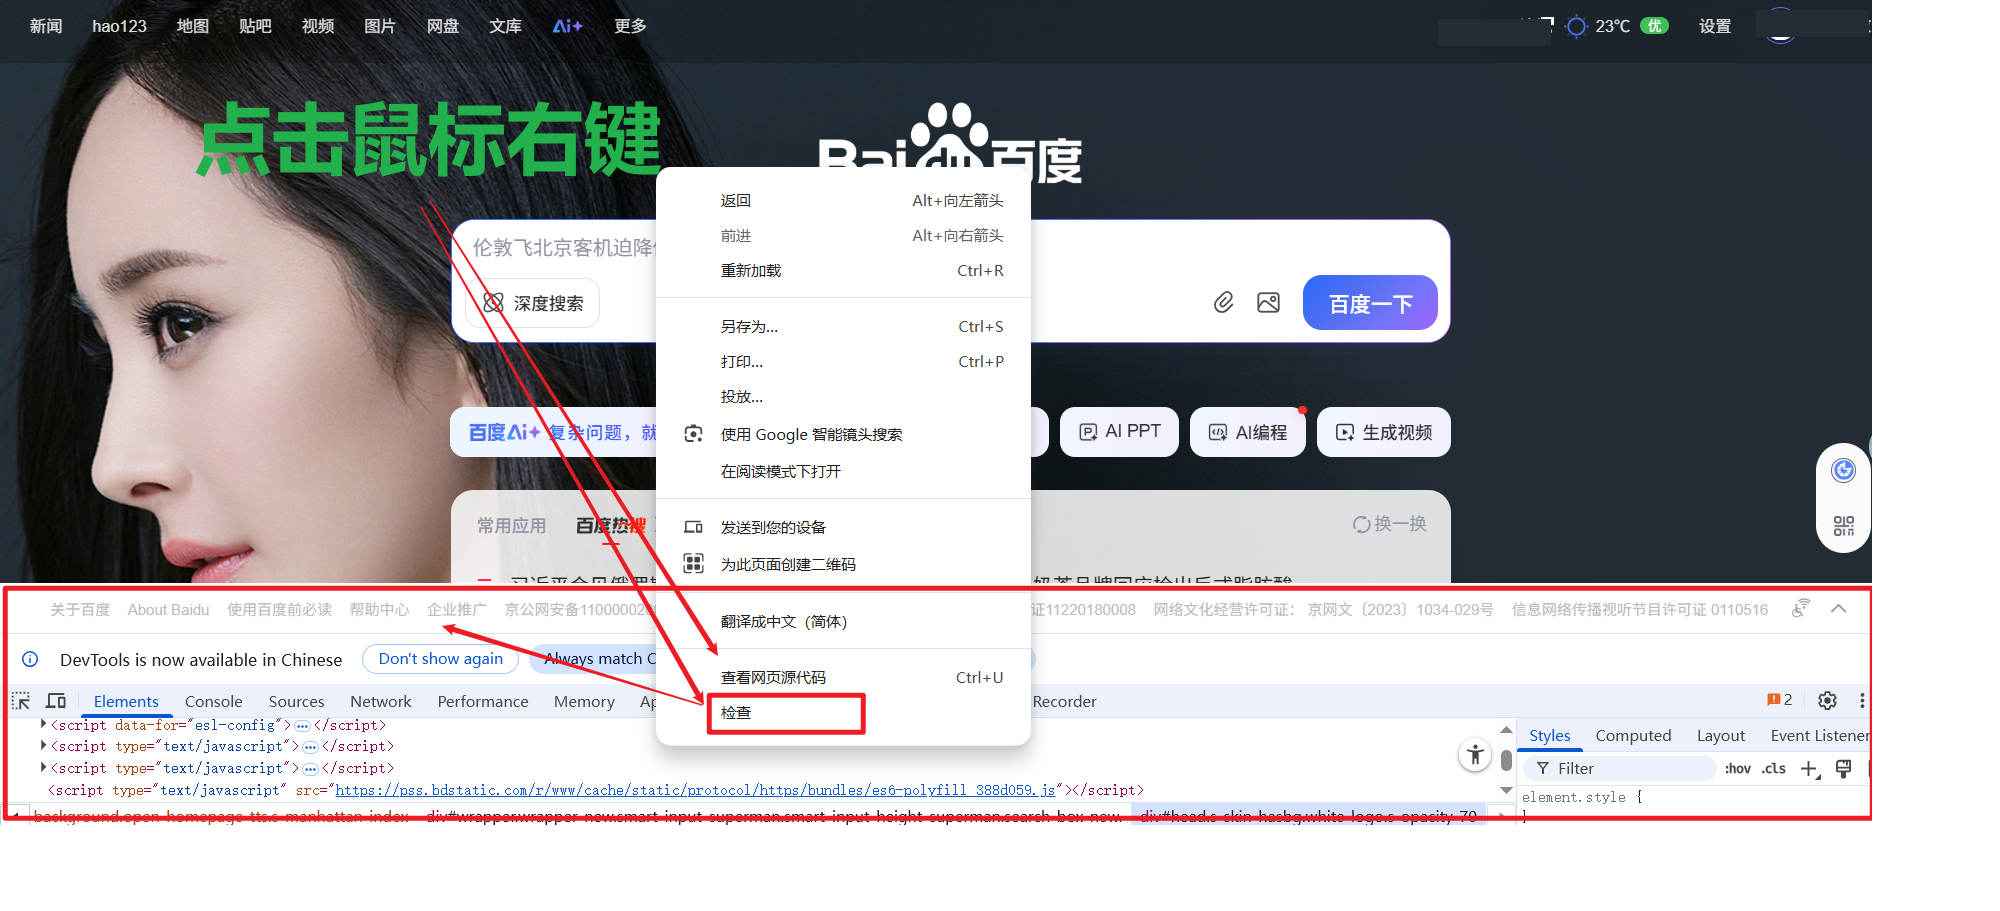Viewport: 2000px width, 911px height.
Task: Open the DevTools three-dot menu
Action: click(1861, 700)
